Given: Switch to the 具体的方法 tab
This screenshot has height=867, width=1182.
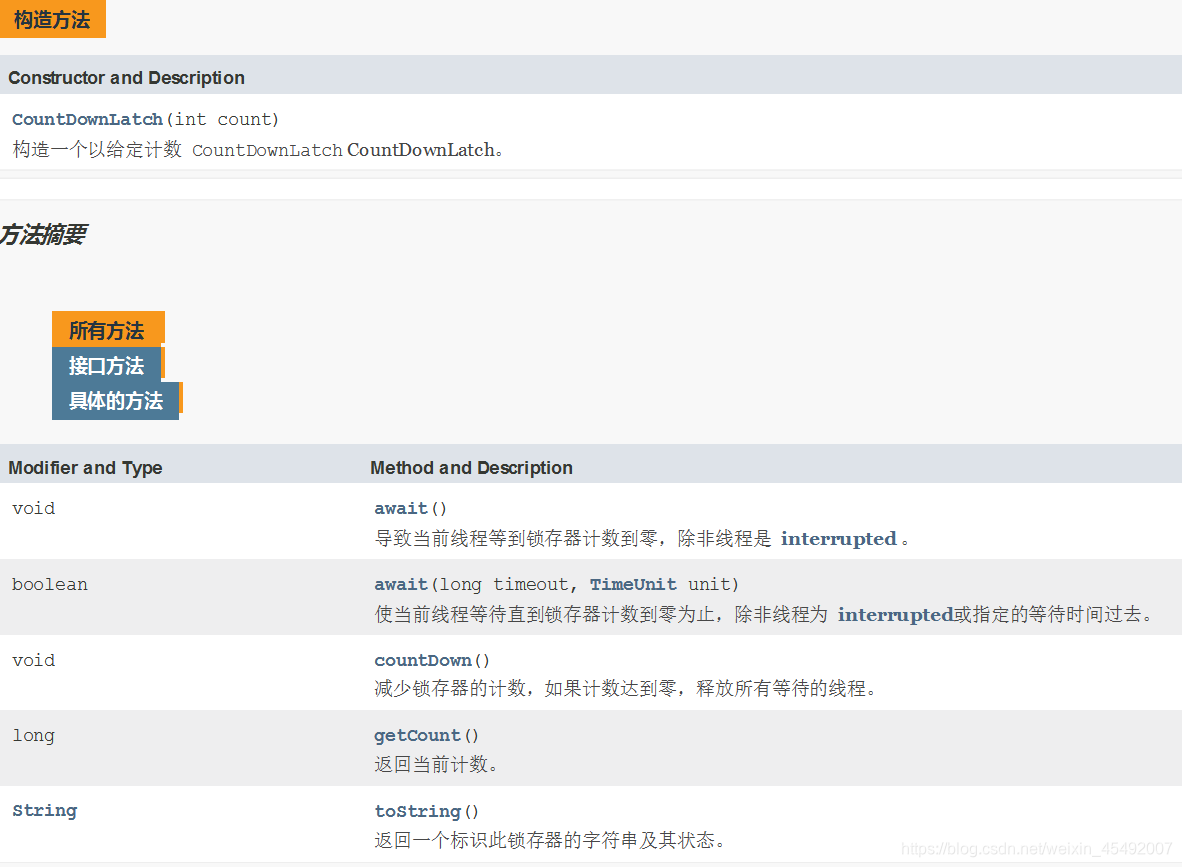Looking at the screenshot, I should [115, 400].
